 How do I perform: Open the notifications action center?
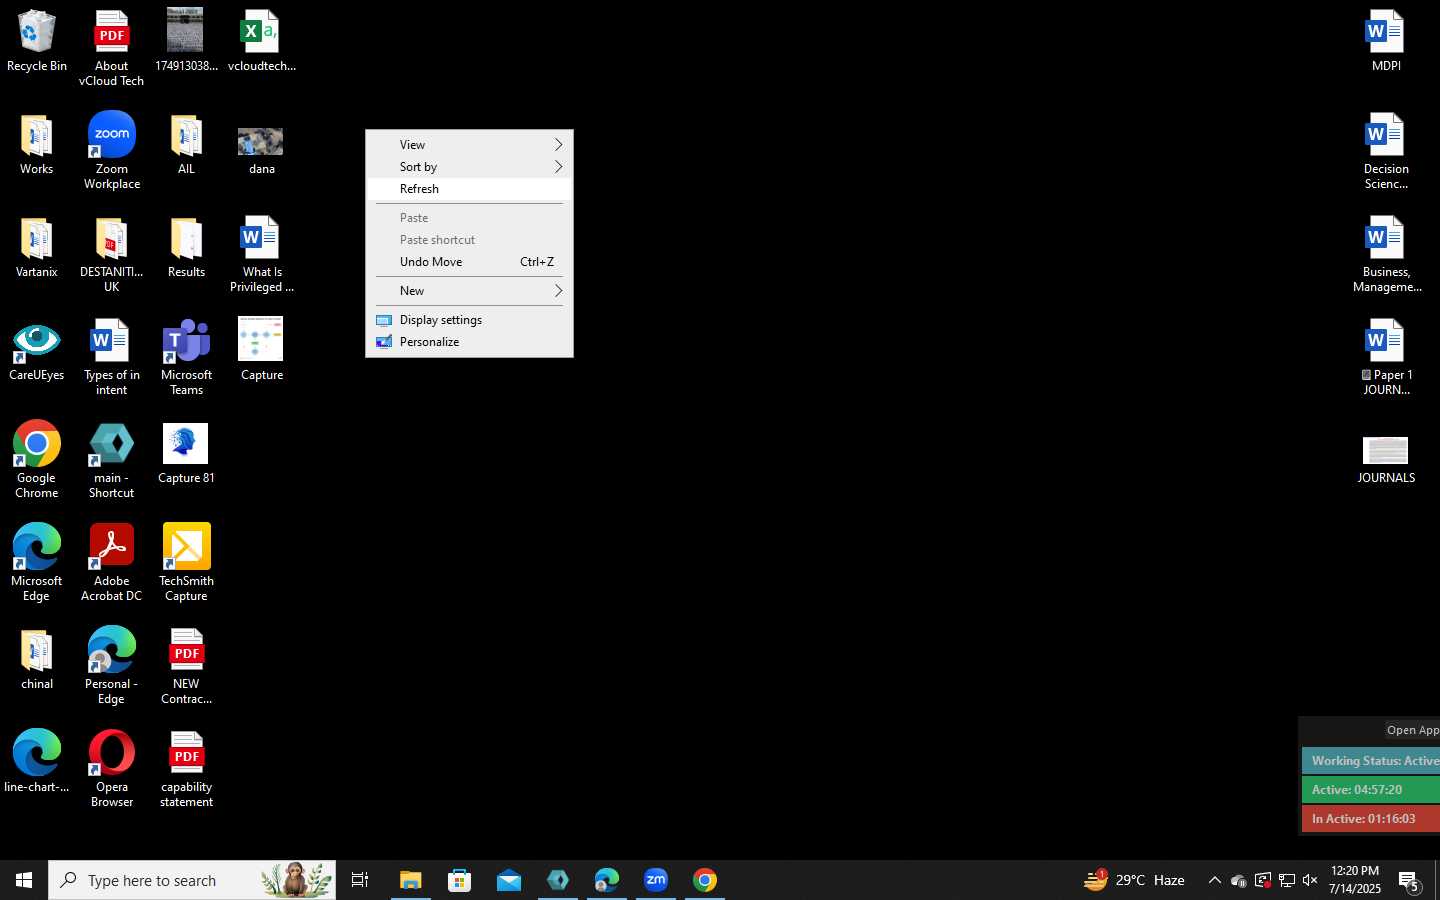1410,880
